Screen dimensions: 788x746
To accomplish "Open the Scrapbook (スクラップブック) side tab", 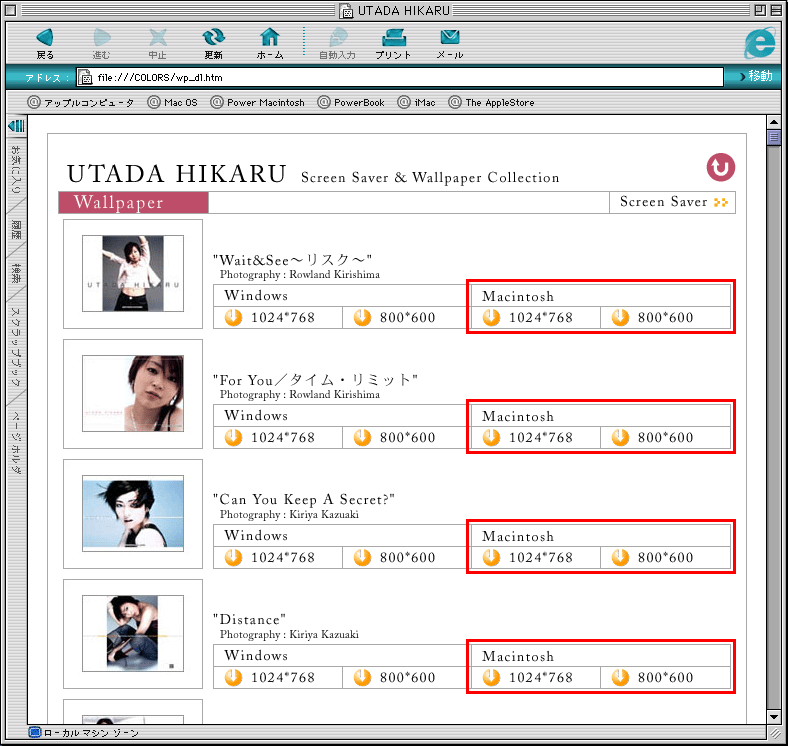I will (16, 347).
